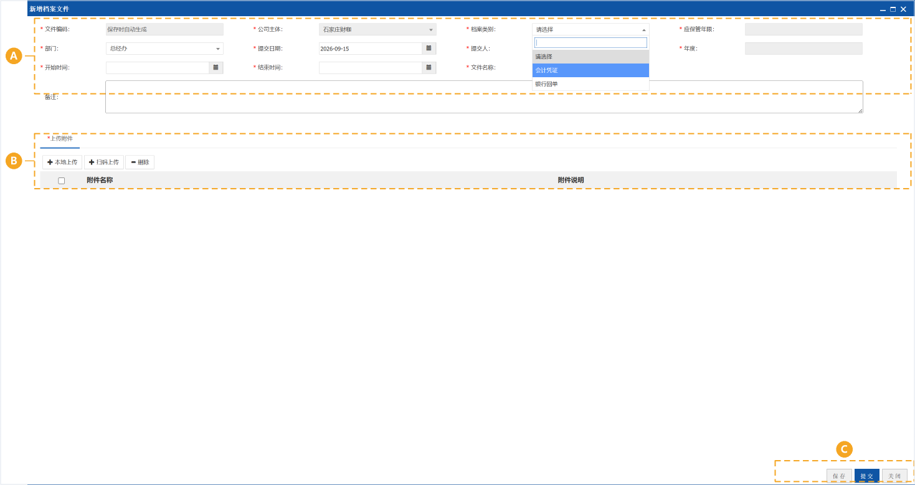Click the 扫码上传 button
915x485 pixels.
tap(104, 162)
